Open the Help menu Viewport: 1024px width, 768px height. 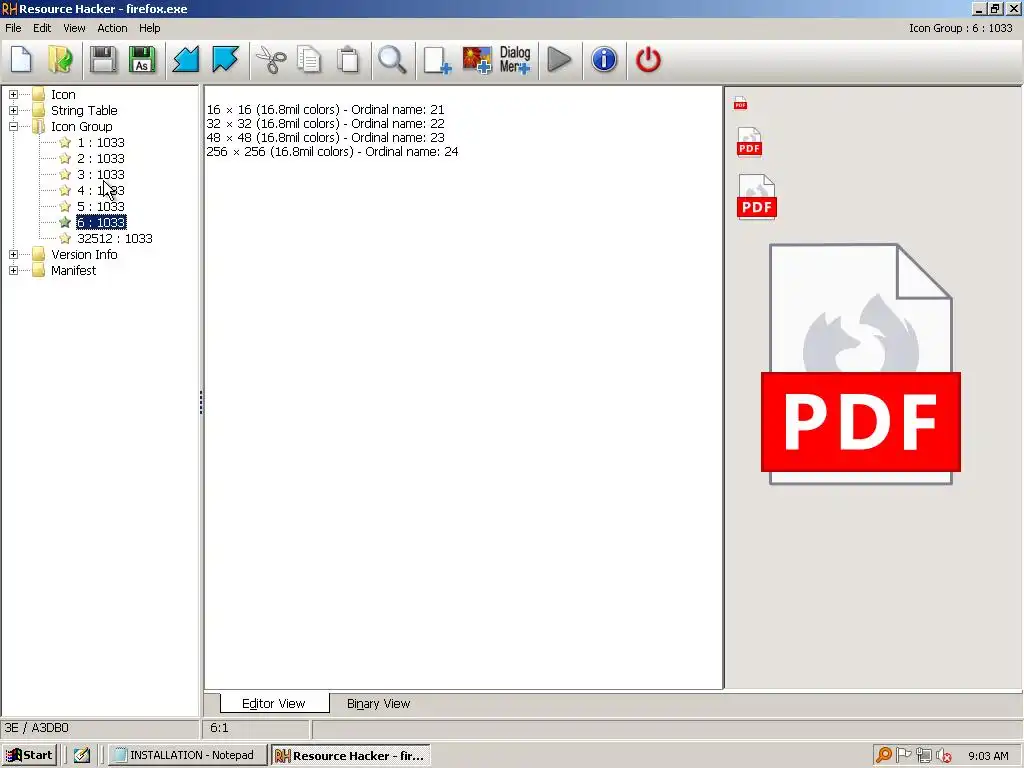(x=150, y=28)
